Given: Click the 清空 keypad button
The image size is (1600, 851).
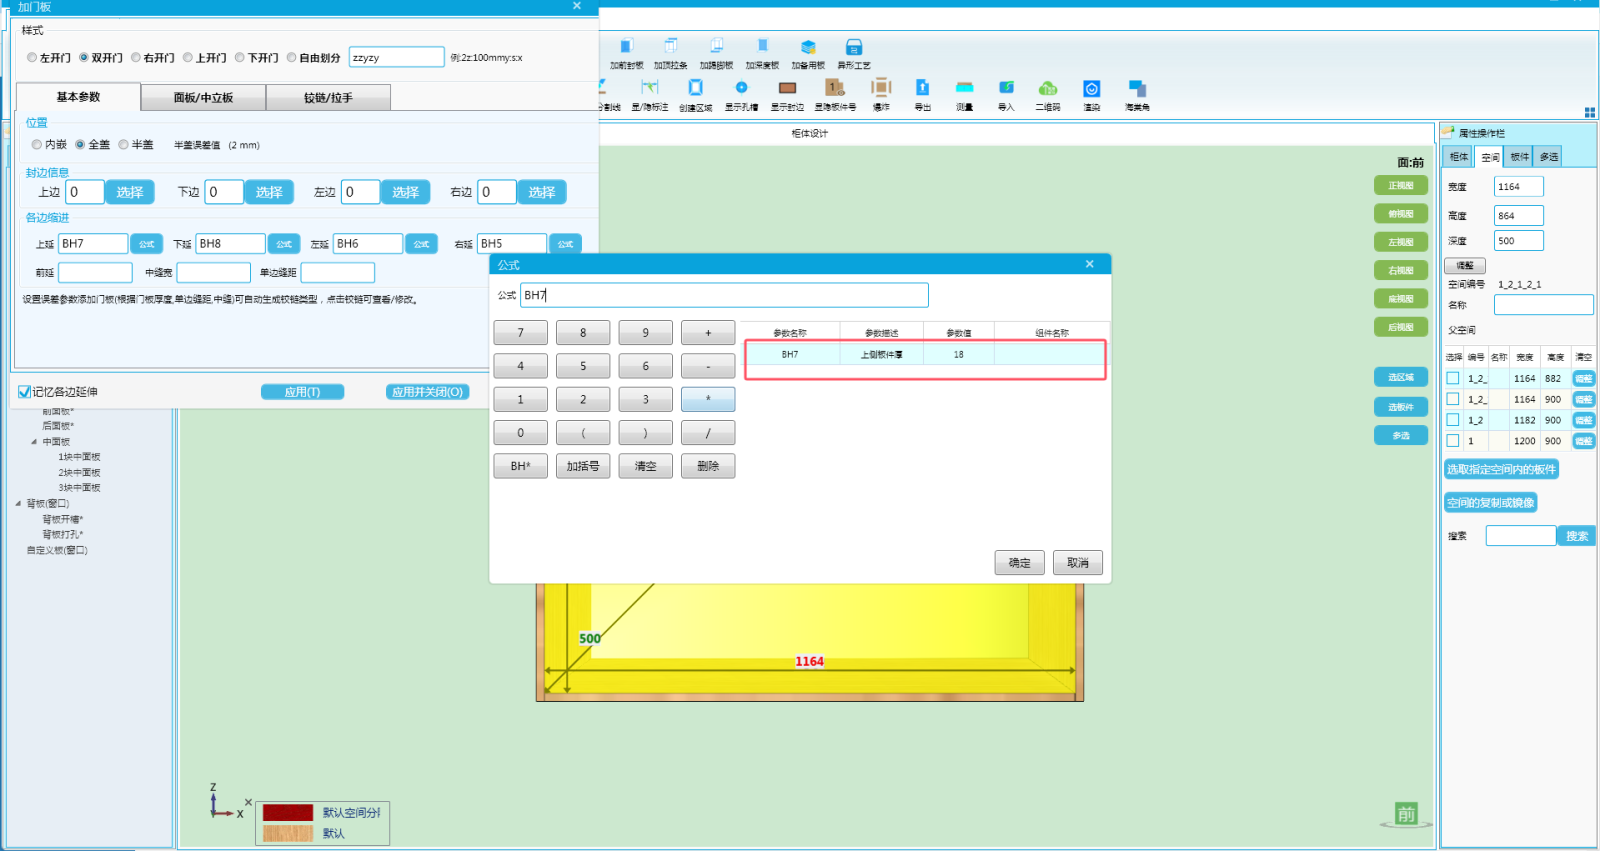Looking at the screenshot, I should pos(645,466).
